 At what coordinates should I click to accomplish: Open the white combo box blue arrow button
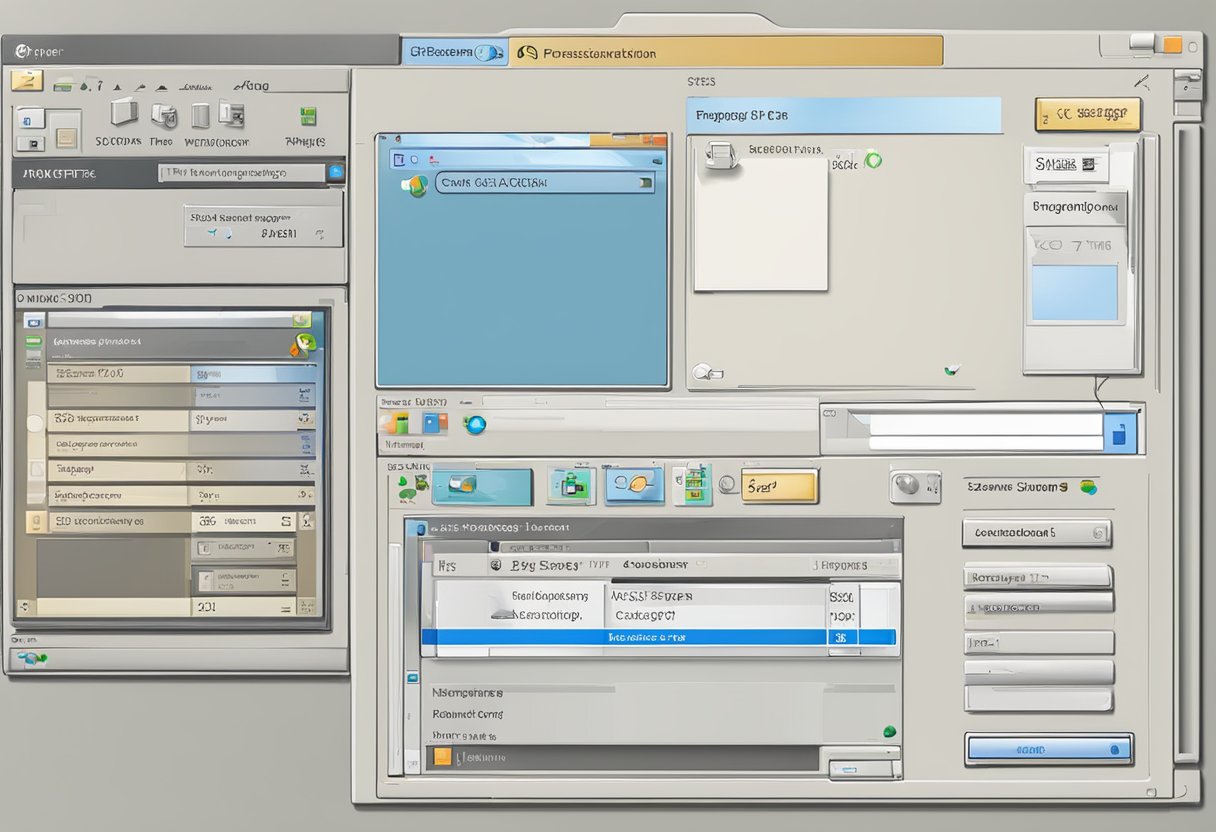(x=1120, y=433)
